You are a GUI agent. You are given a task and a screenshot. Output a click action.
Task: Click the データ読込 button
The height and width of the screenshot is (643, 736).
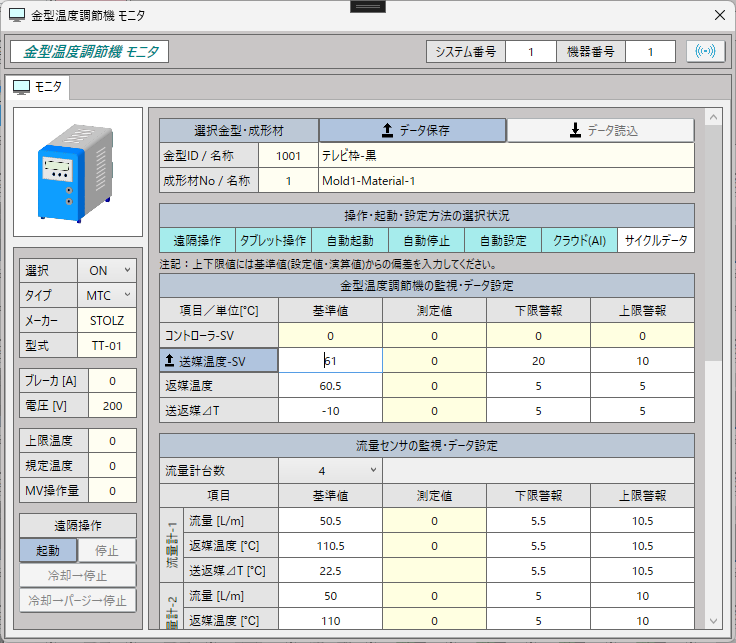pos(600,130)
